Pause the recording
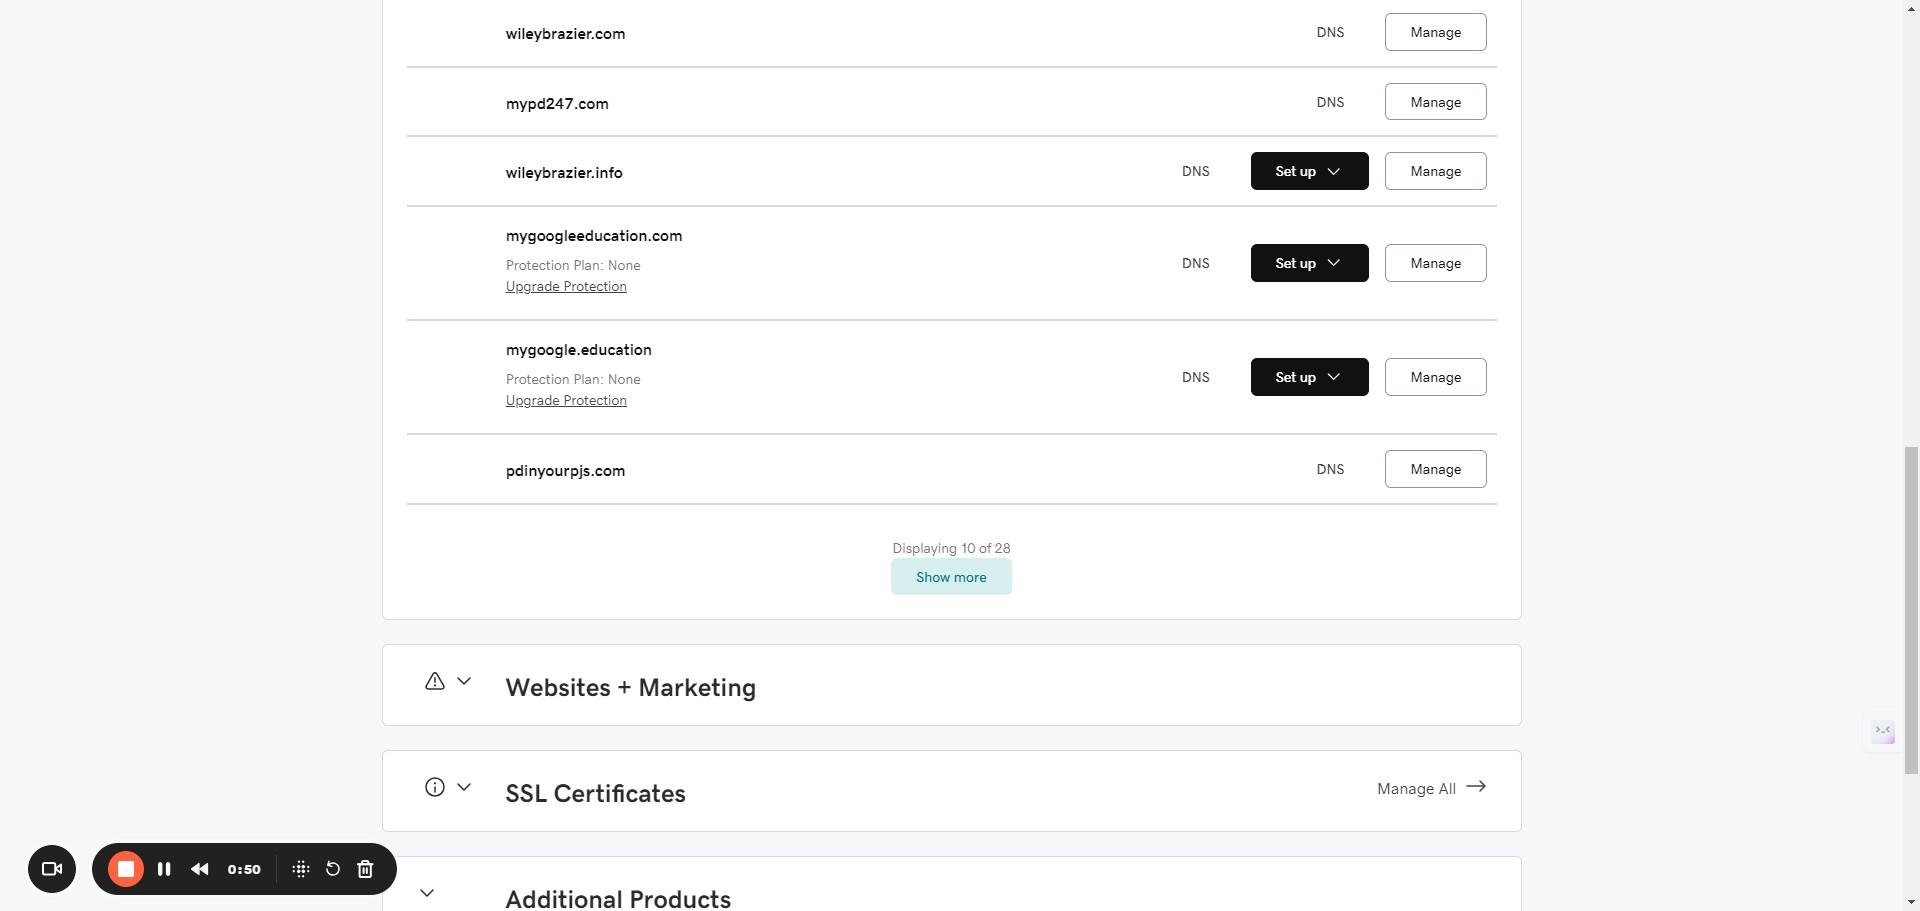 [164, 869]
